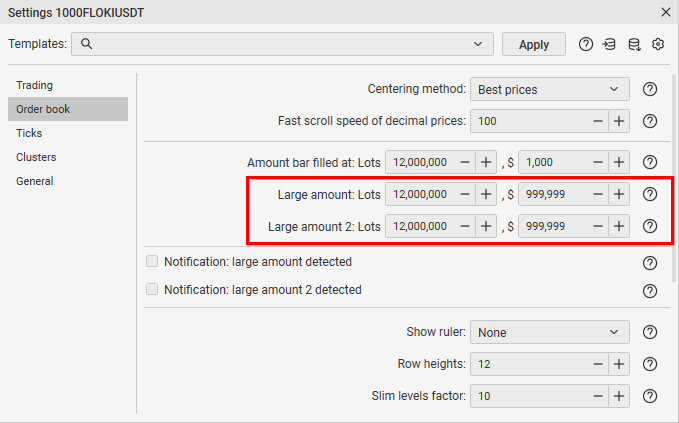This screenshot has height=423, width=679.
Task: Increase Large amount 2 dollar value
Action: coord(619,226)
